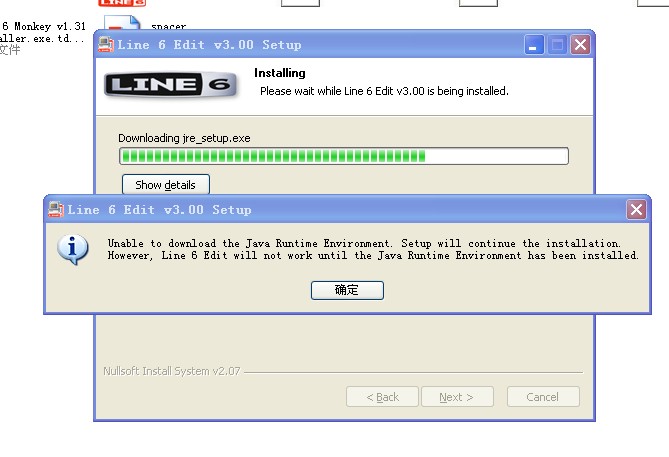The image size is (669, 457).
Task: Close the main Line 6 Edit Setup window
Action: (580, 44)
